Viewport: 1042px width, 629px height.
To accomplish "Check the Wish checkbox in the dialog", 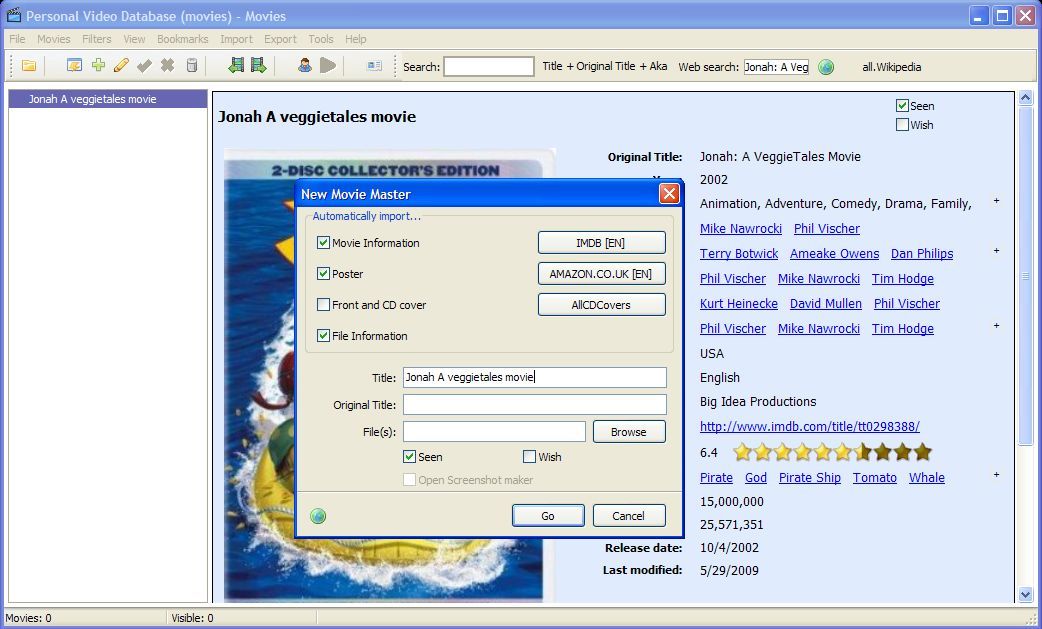I will [529, 457].
